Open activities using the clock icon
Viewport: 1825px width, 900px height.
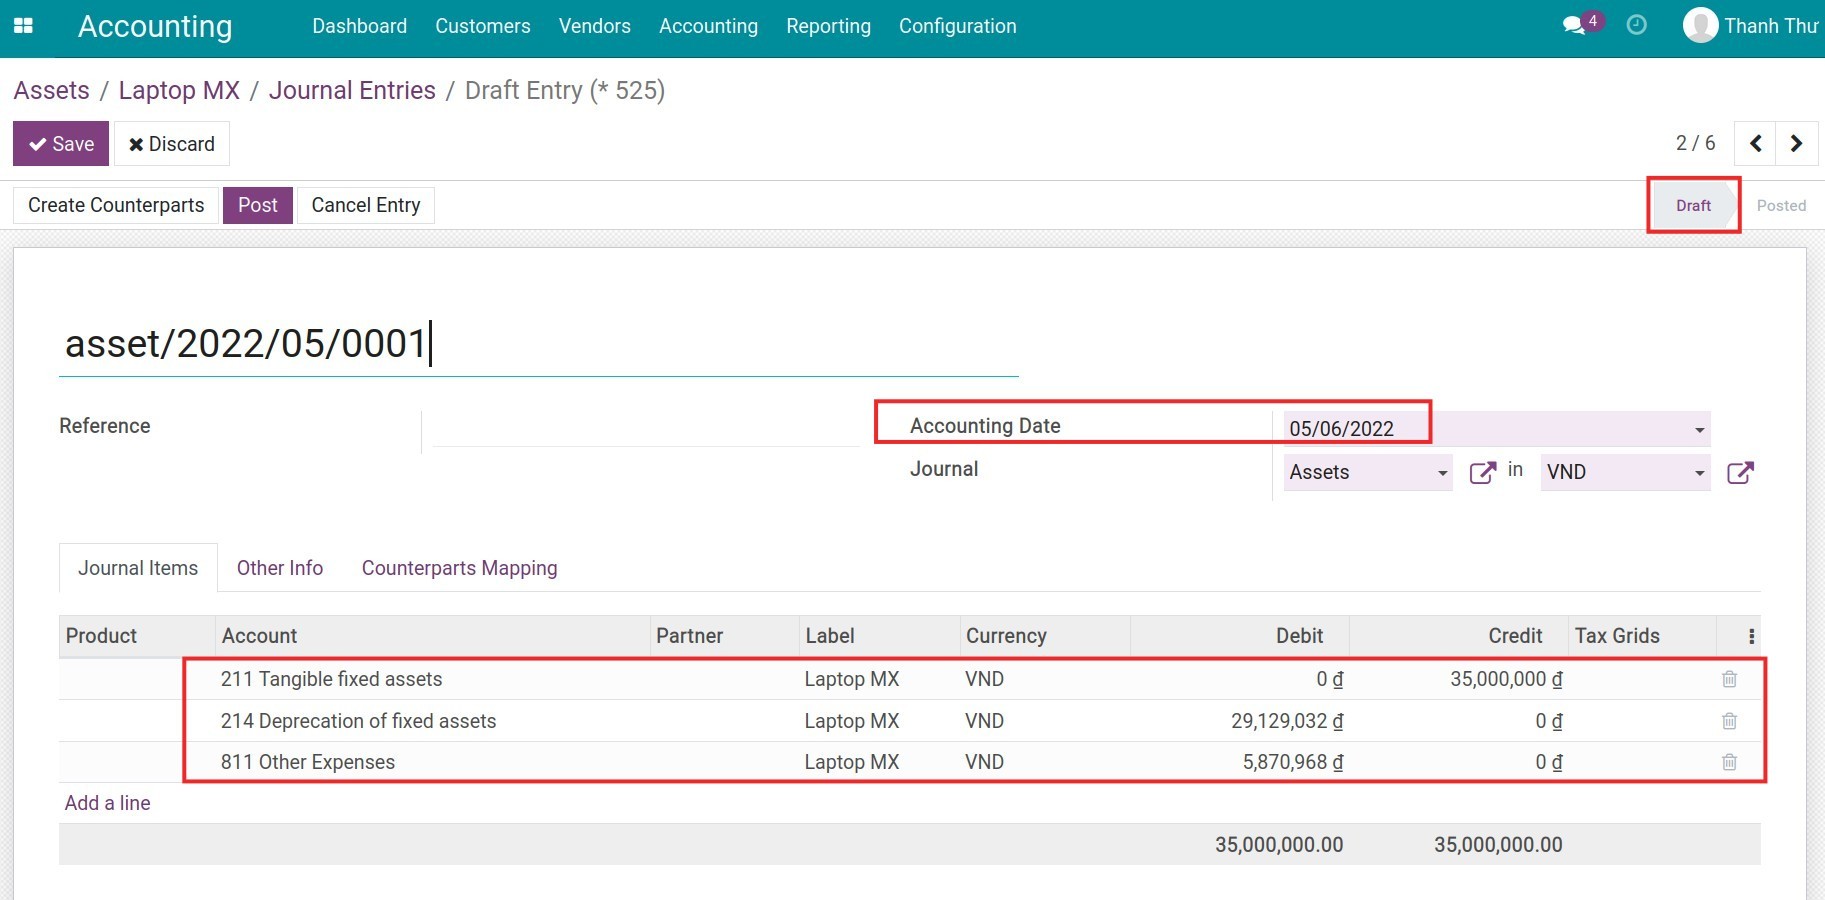1637,26
